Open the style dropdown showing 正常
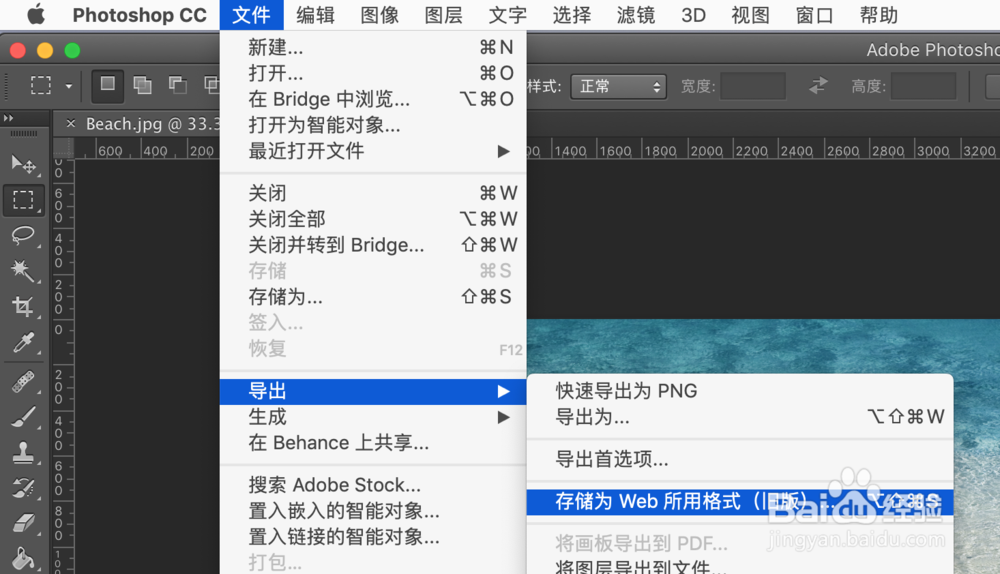This screenshot has width=1000, height=574. (x=619, y=87)
